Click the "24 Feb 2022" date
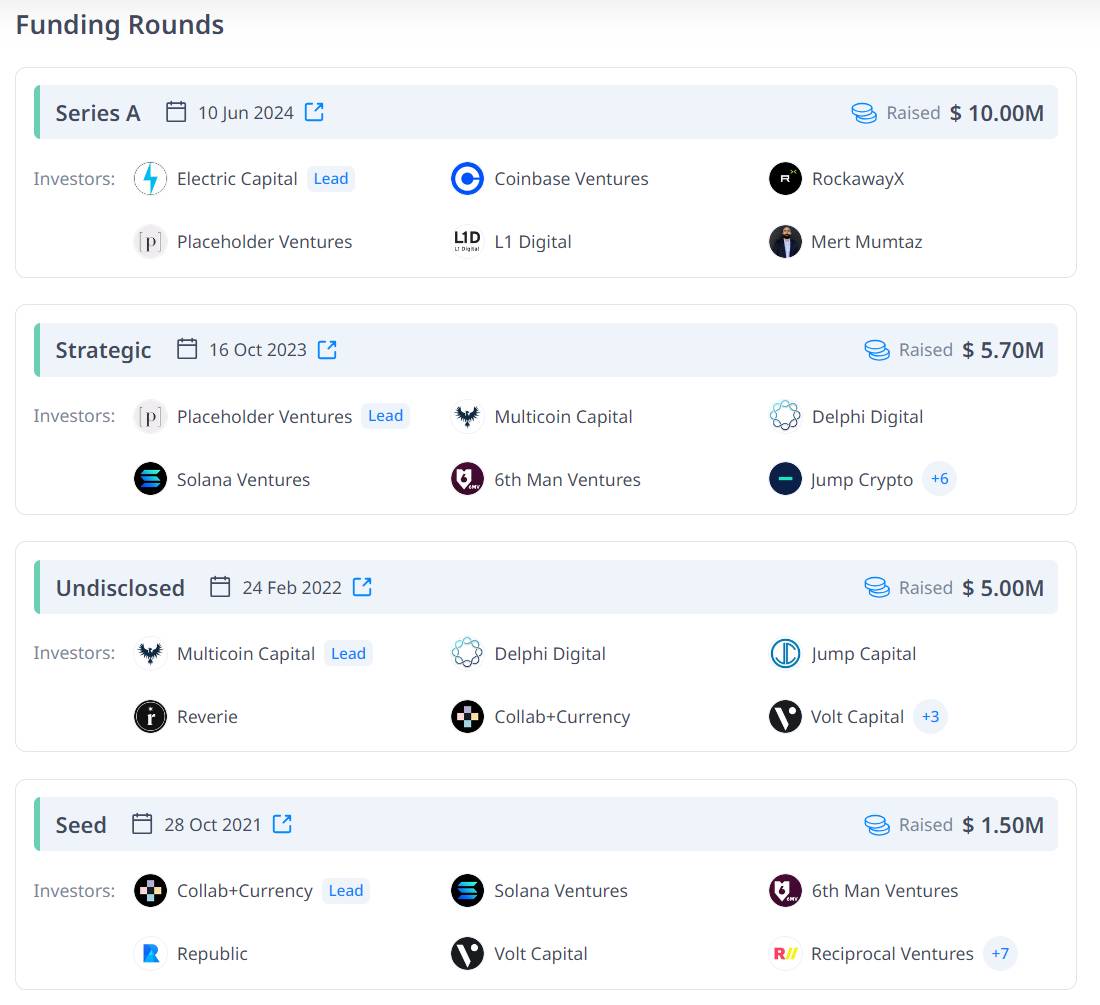The width and height of the screenshot is (1100, 1005). (x=292, y=588)
